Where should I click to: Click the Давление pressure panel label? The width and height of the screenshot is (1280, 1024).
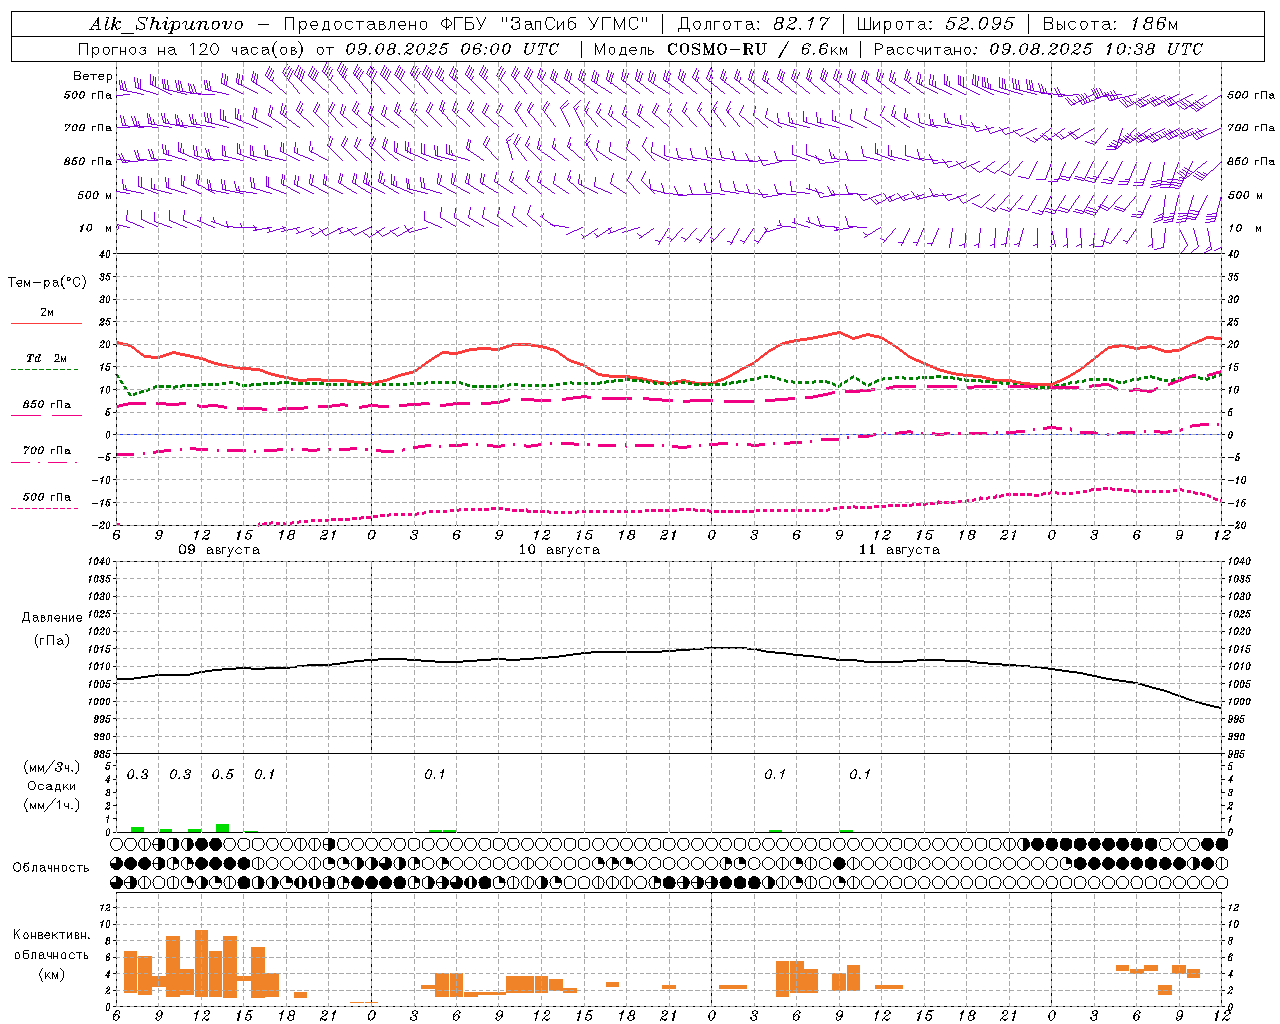tap(52, 618)
